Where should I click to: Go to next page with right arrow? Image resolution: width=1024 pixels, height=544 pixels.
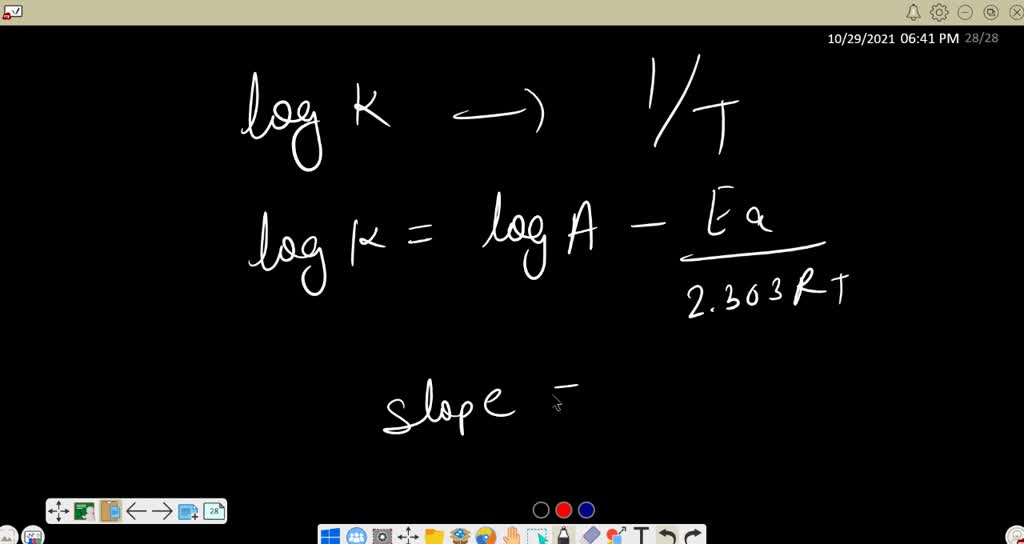tap(162, 511)
